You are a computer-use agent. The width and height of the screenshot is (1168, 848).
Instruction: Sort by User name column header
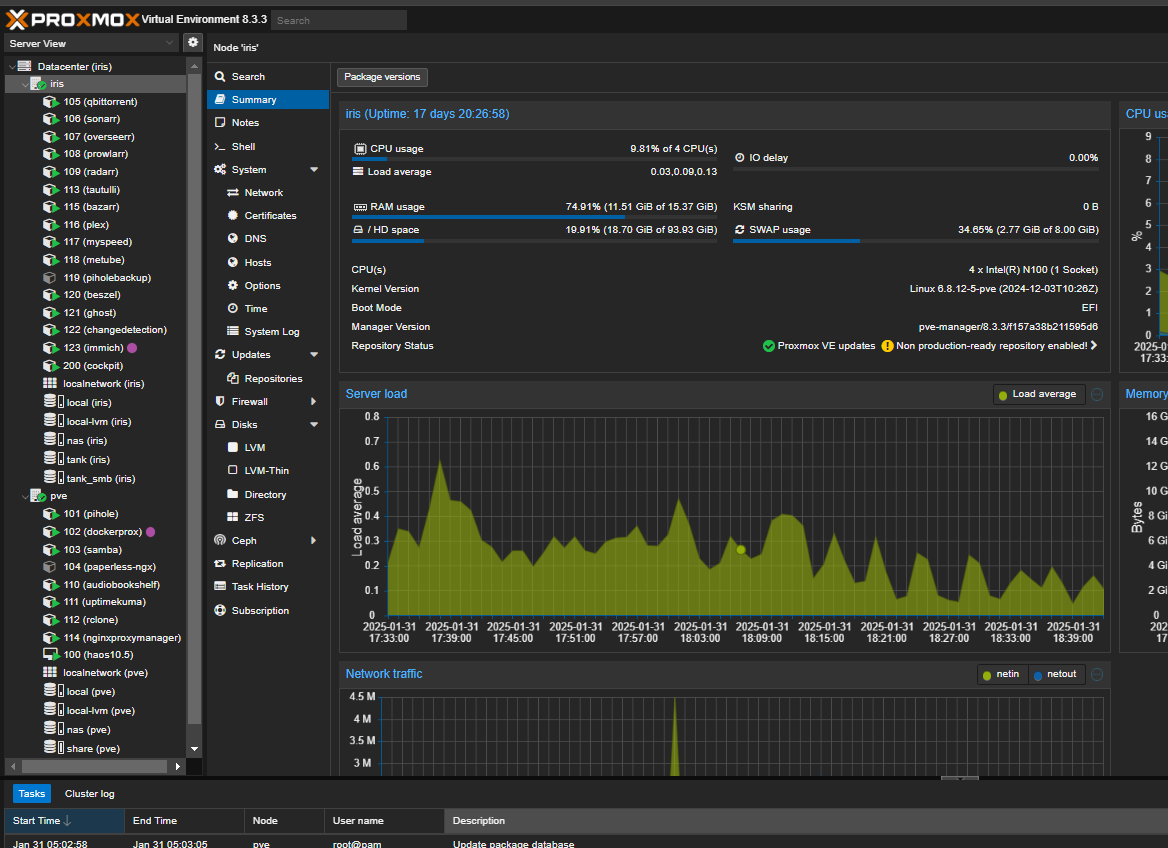384,820
